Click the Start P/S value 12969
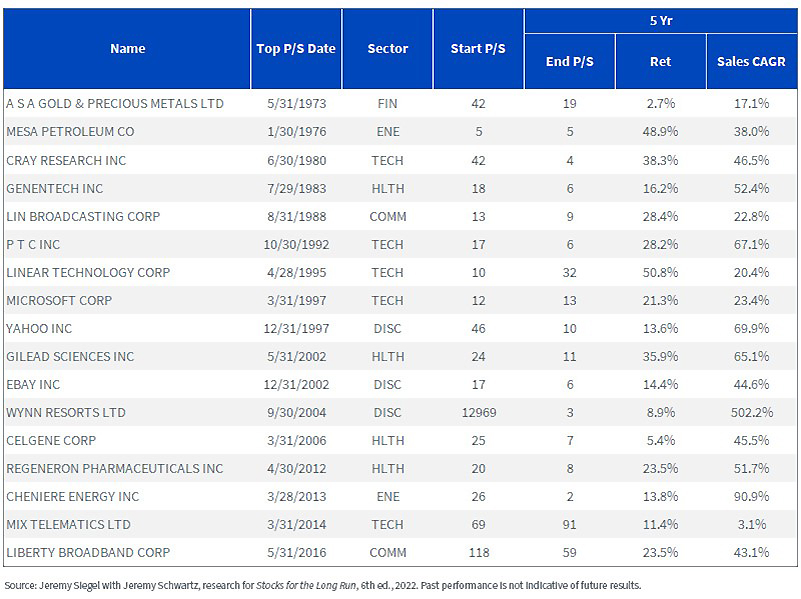 pos(479,413)
